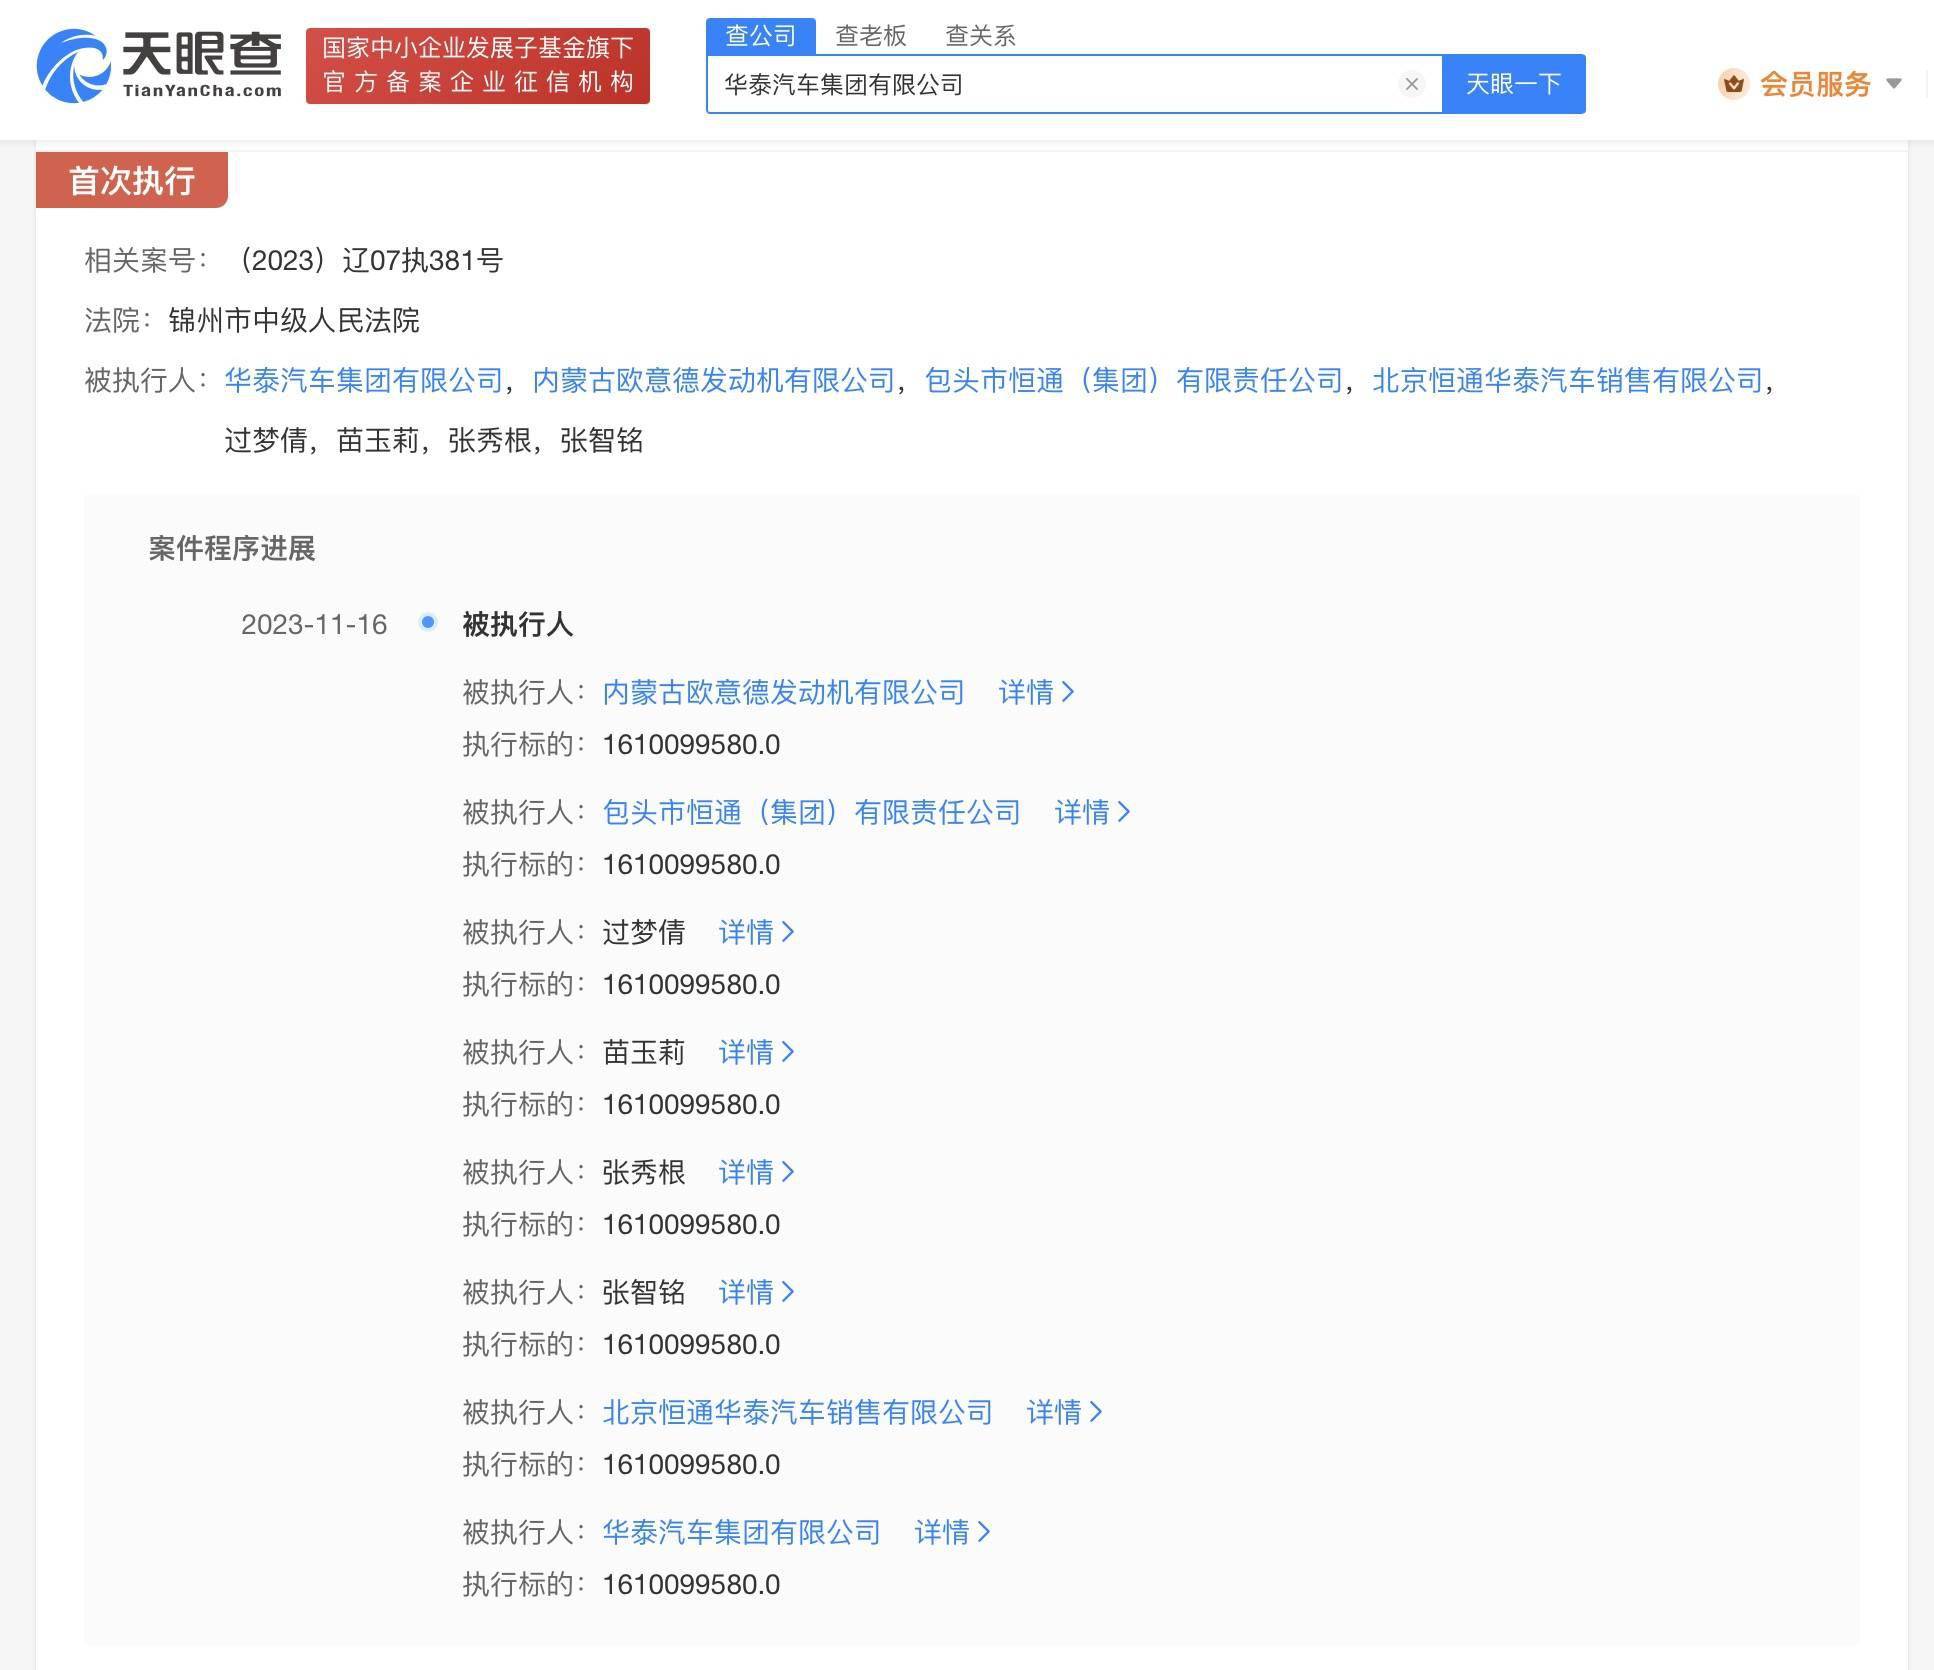Select the 查公司 tab

click(760, 36)
